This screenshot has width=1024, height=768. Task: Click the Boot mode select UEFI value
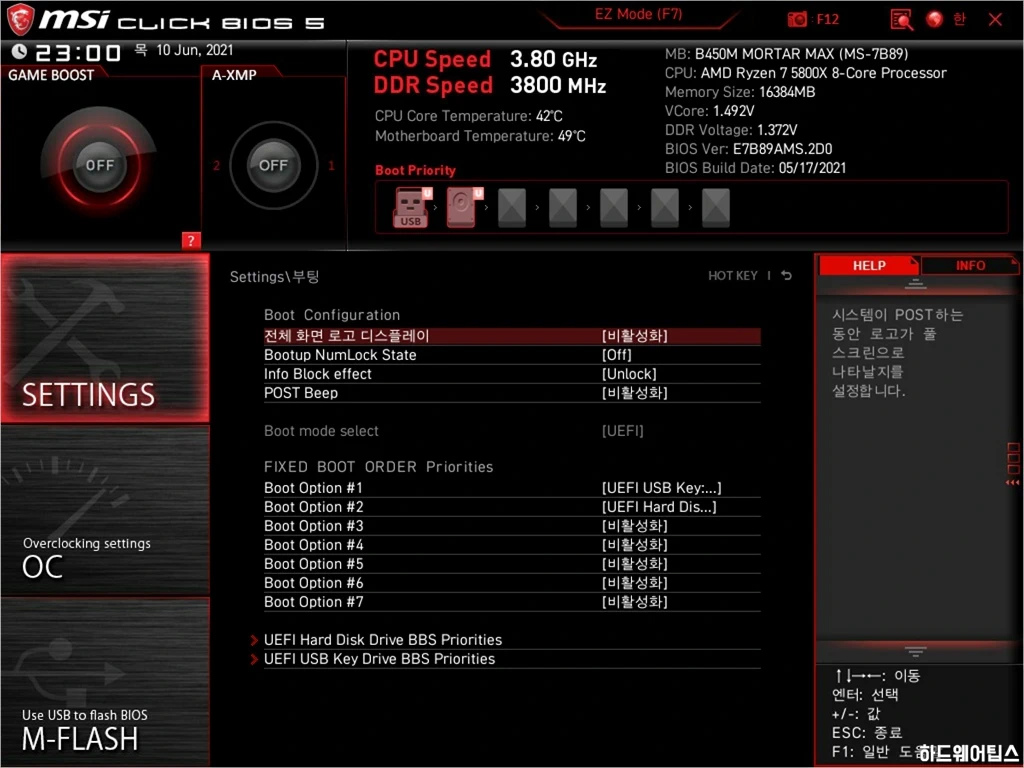pos(622,431)
